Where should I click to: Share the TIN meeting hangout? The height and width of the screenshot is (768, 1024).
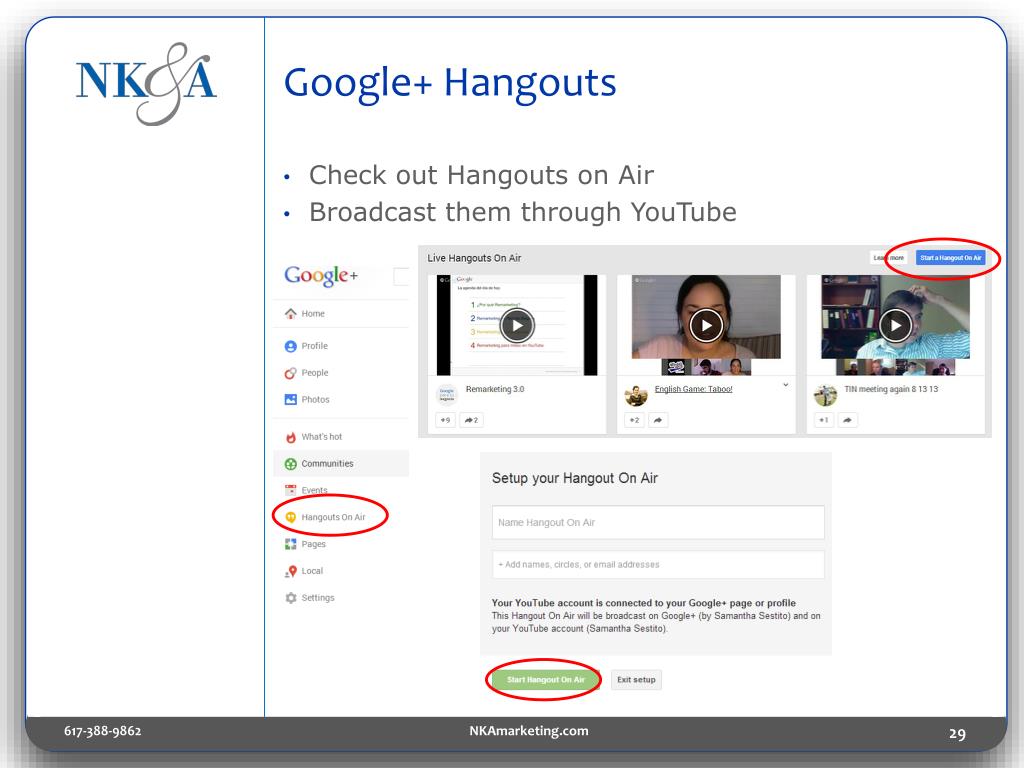point(847,420)
